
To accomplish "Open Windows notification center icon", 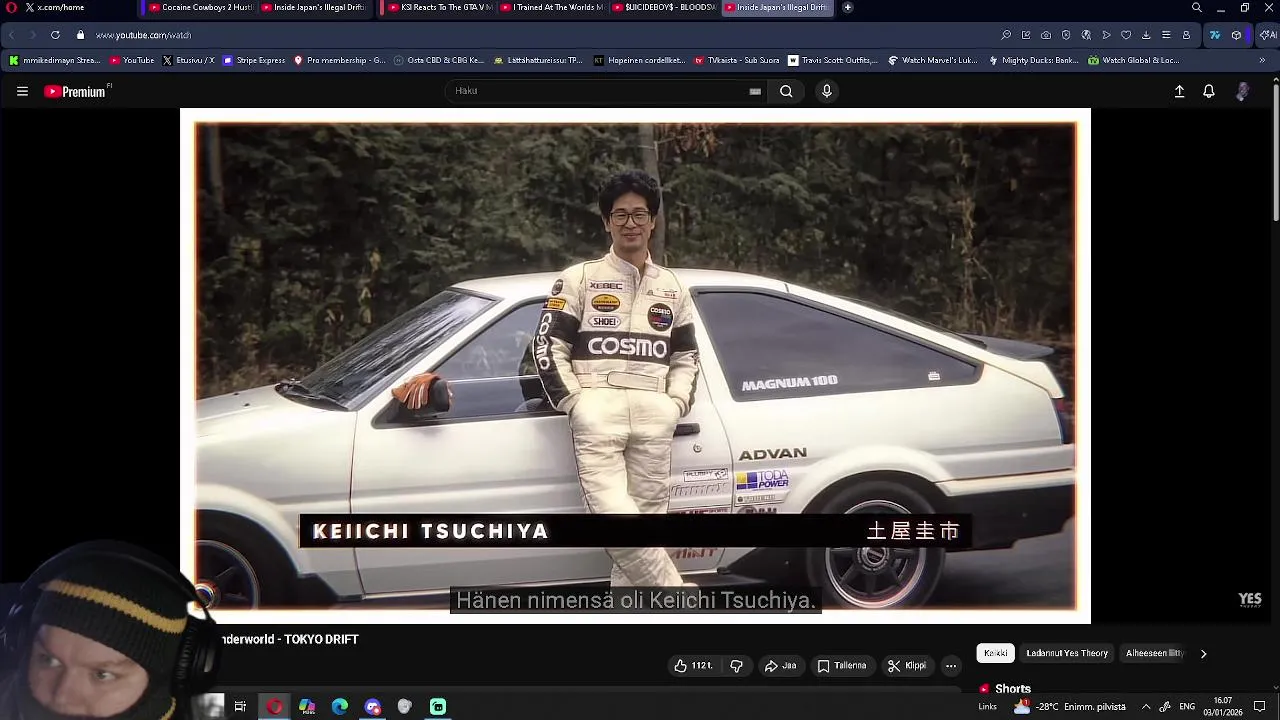I will pyautogui.click(x=1260, y=707).
